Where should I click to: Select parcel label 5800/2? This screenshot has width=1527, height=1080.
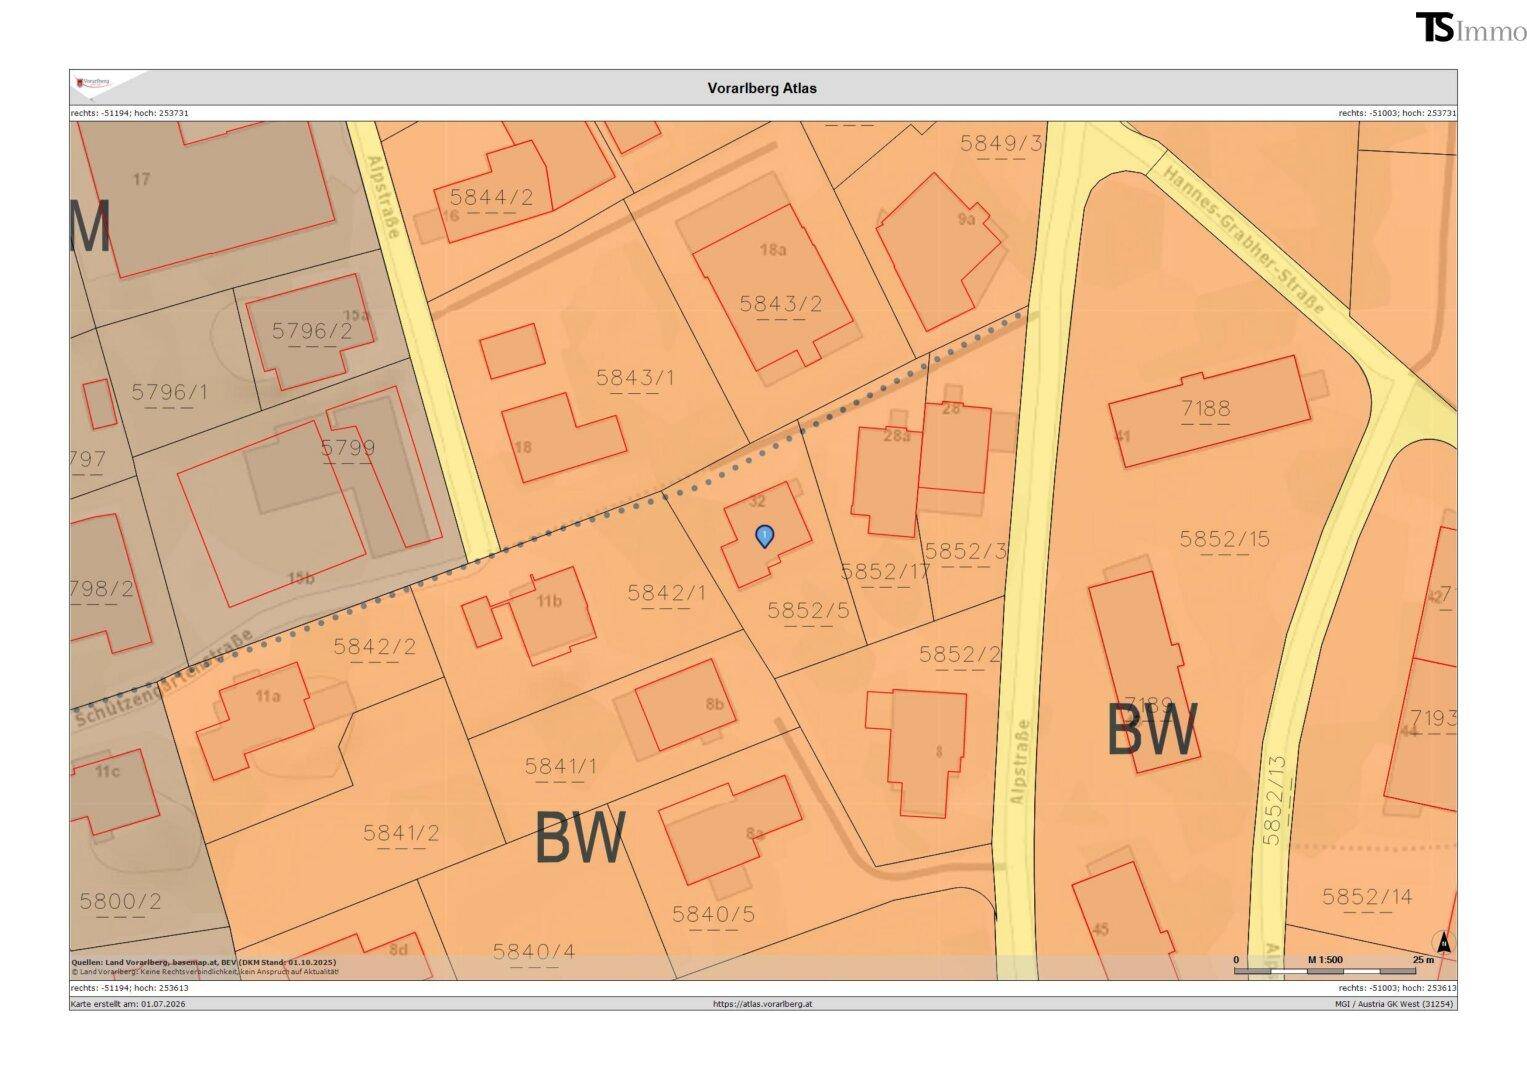pyautogui.click(x=120, y=901)
